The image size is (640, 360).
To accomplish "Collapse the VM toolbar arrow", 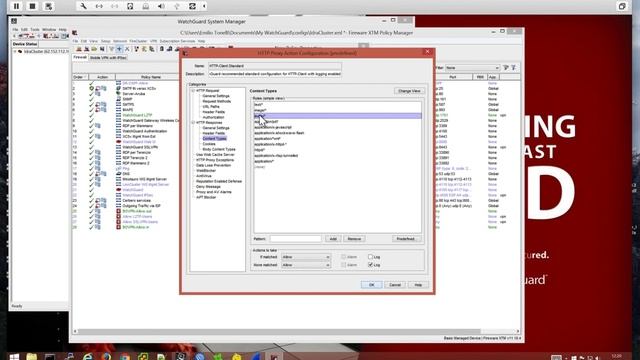I will (204, 6).
